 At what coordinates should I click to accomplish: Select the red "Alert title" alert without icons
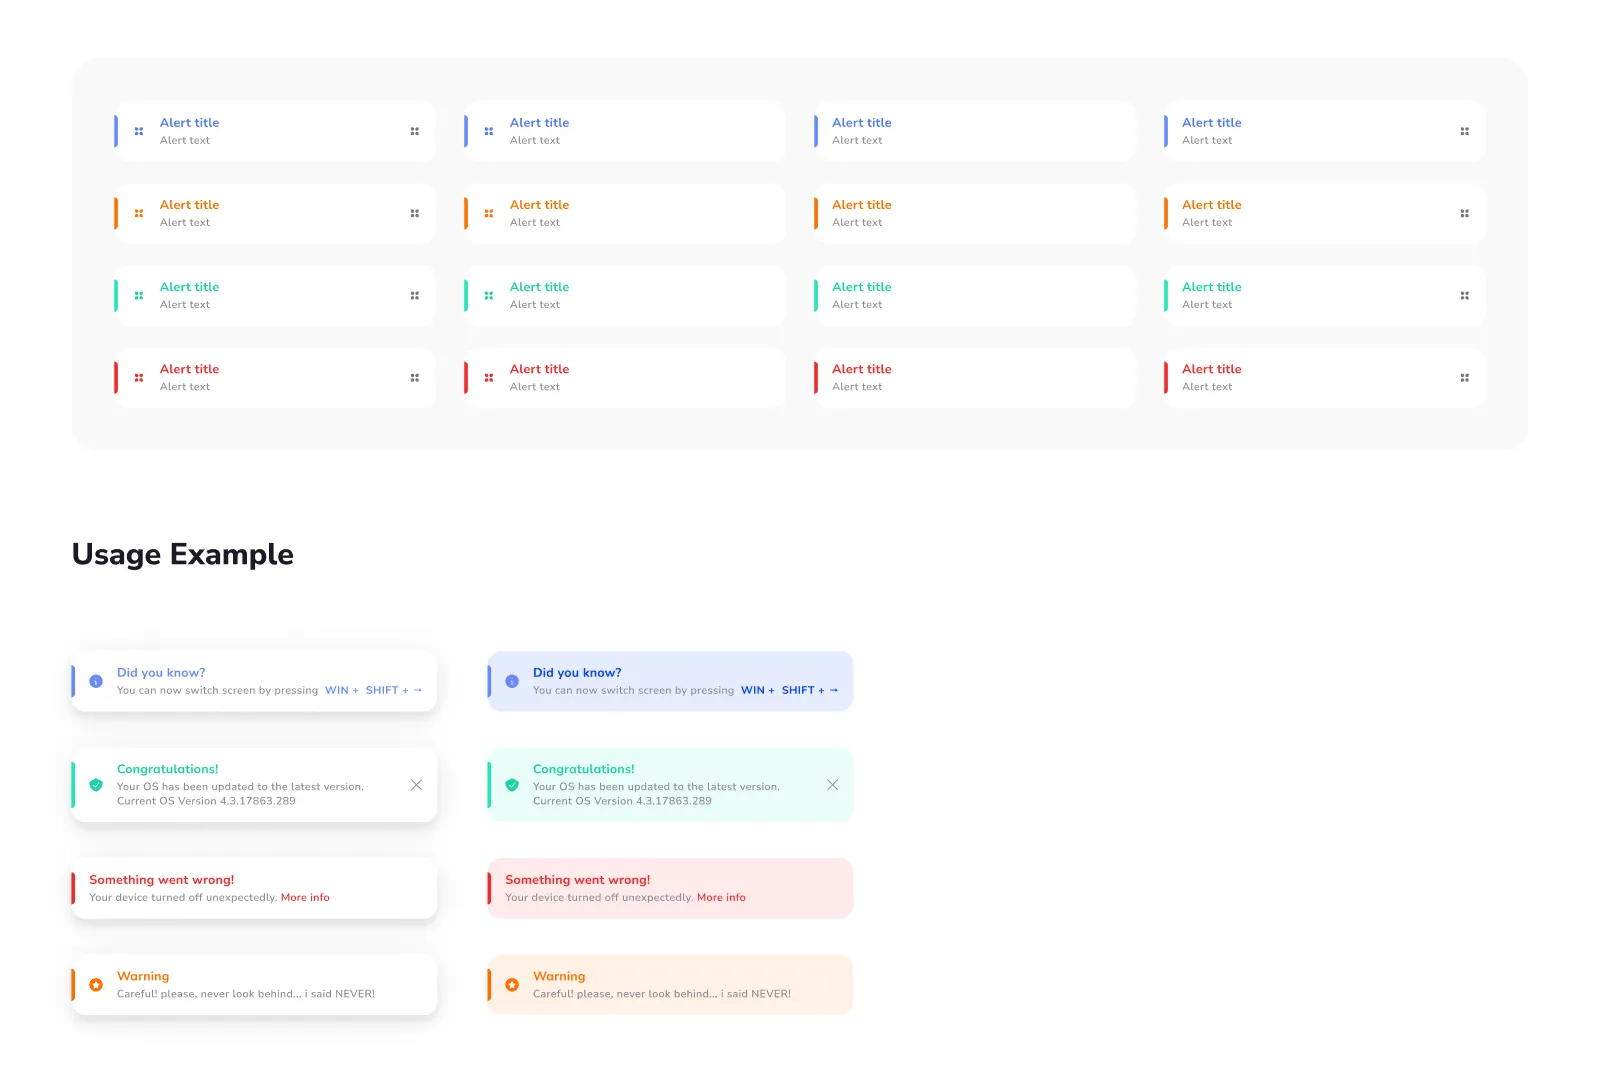click(974, 378)
